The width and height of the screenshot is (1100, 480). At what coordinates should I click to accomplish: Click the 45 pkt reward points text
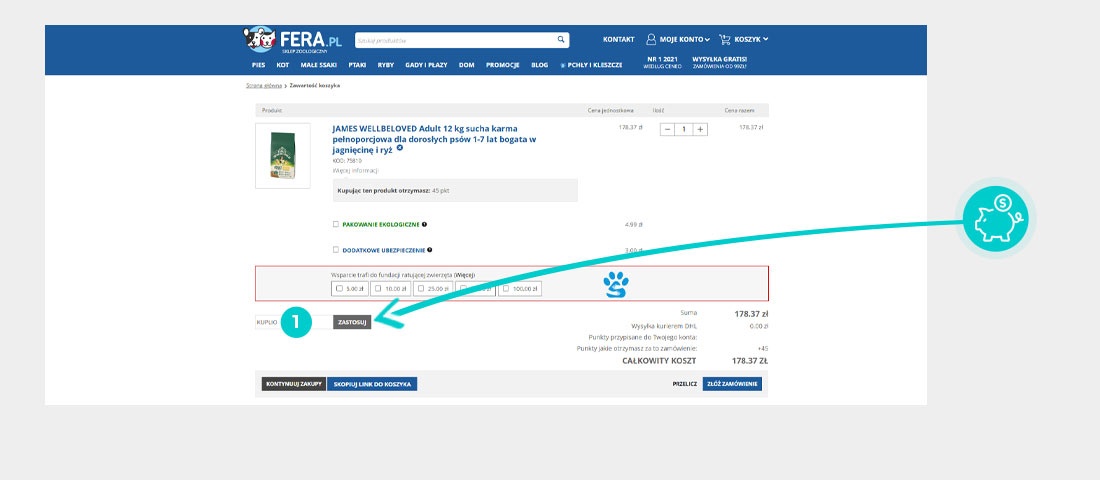click(x=441, y=190)
